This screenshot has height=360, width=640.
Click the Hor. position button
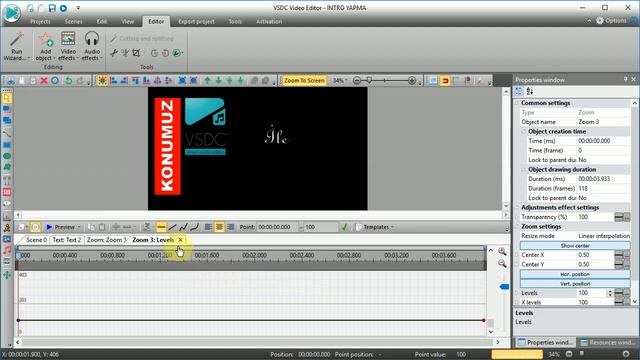575,274
